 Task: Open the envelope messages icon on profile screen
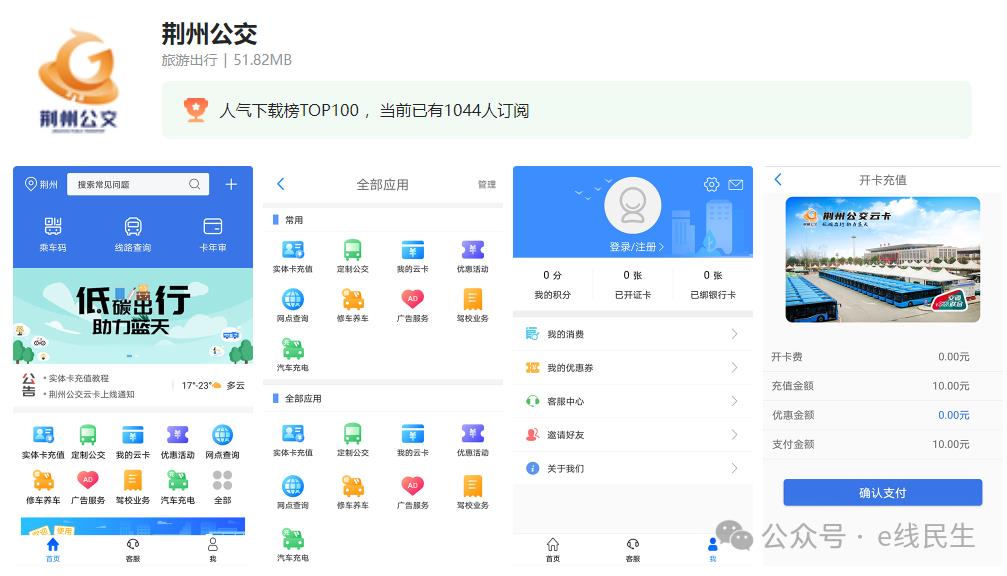(736, 185)
